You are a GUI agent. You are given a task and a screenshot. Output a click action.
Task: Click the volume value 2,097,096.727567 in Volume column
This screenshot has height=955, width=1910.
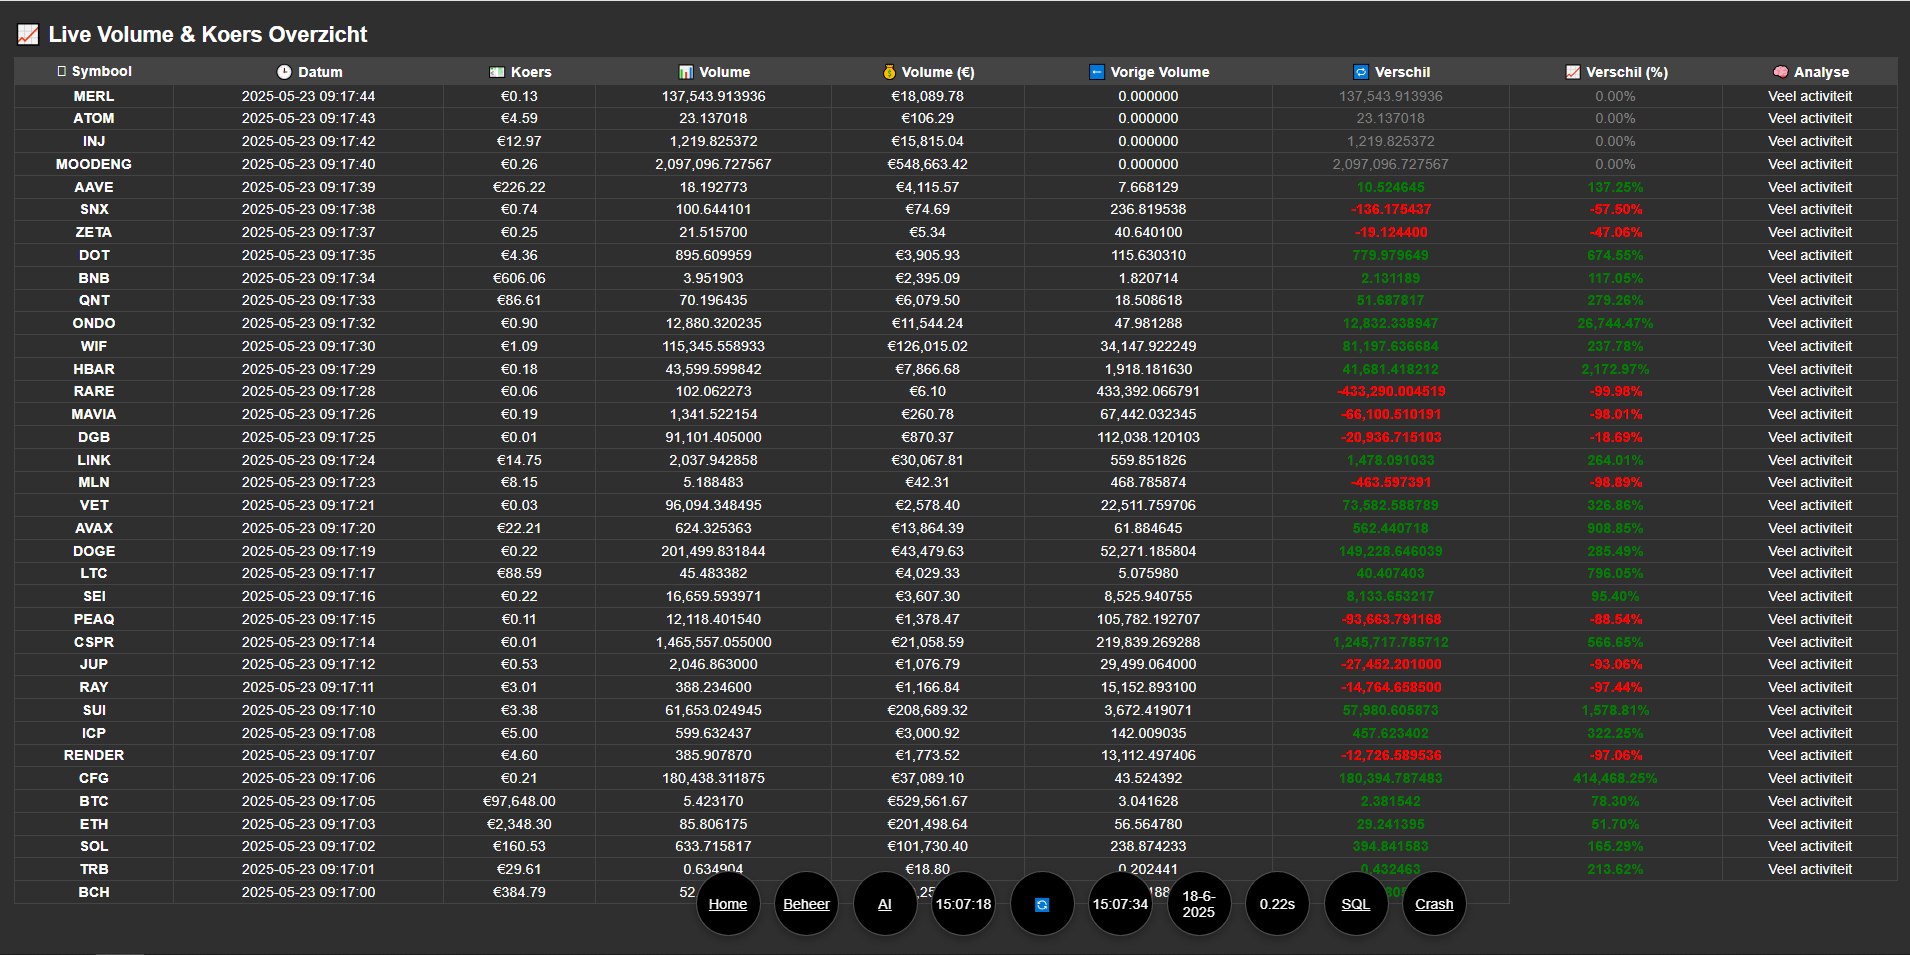tap(713, 164)
